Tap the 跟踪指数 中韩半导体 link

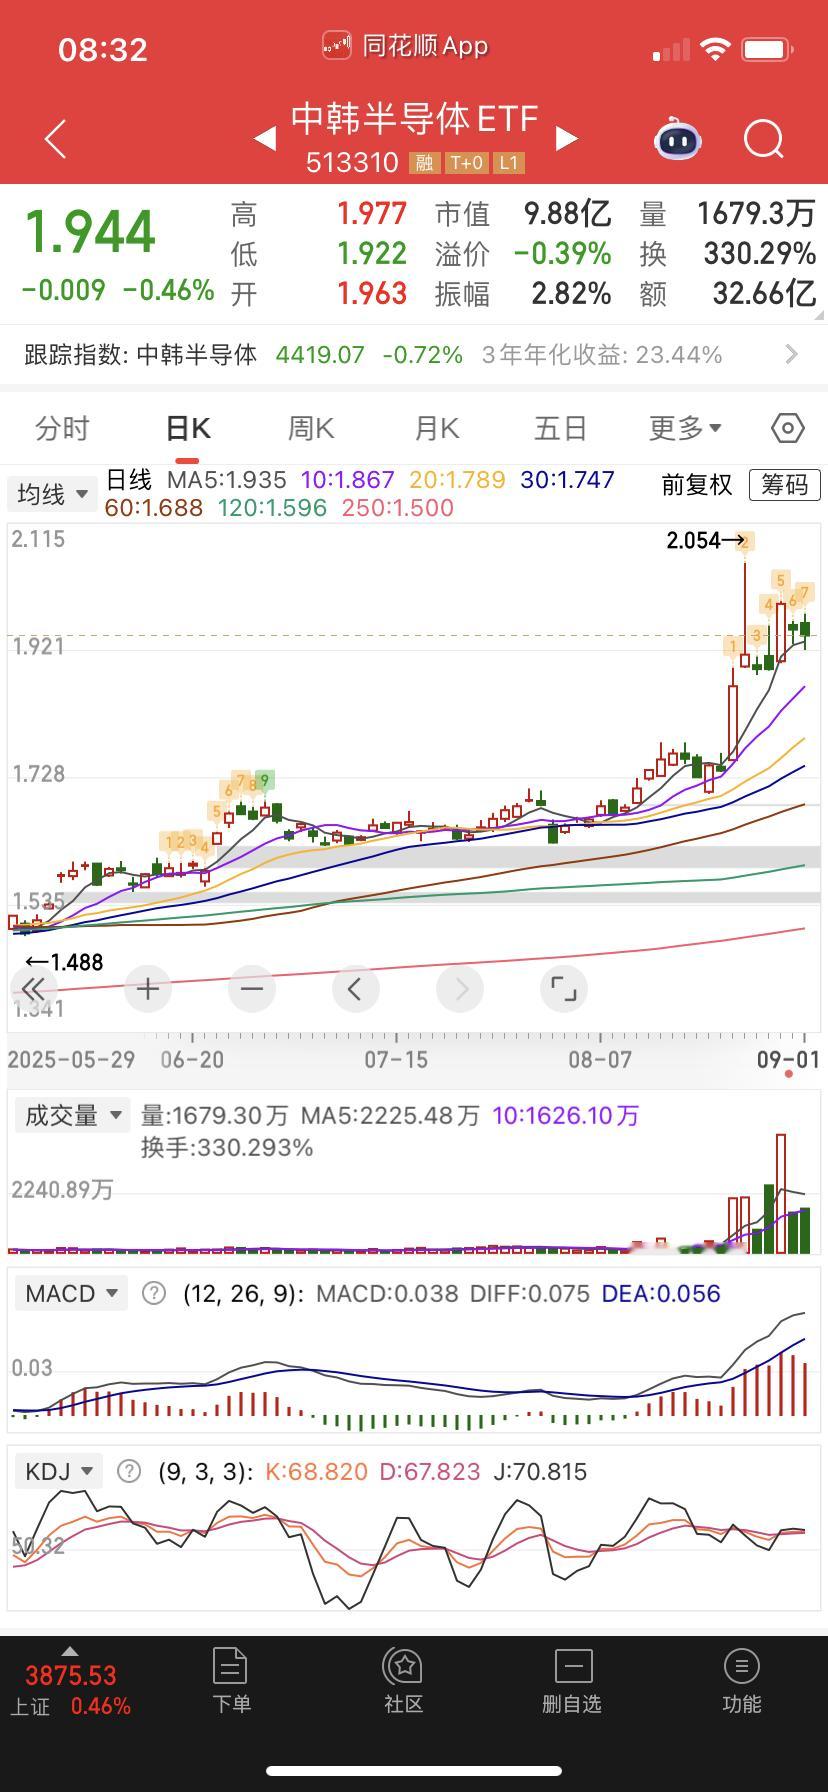click(140, 354)
